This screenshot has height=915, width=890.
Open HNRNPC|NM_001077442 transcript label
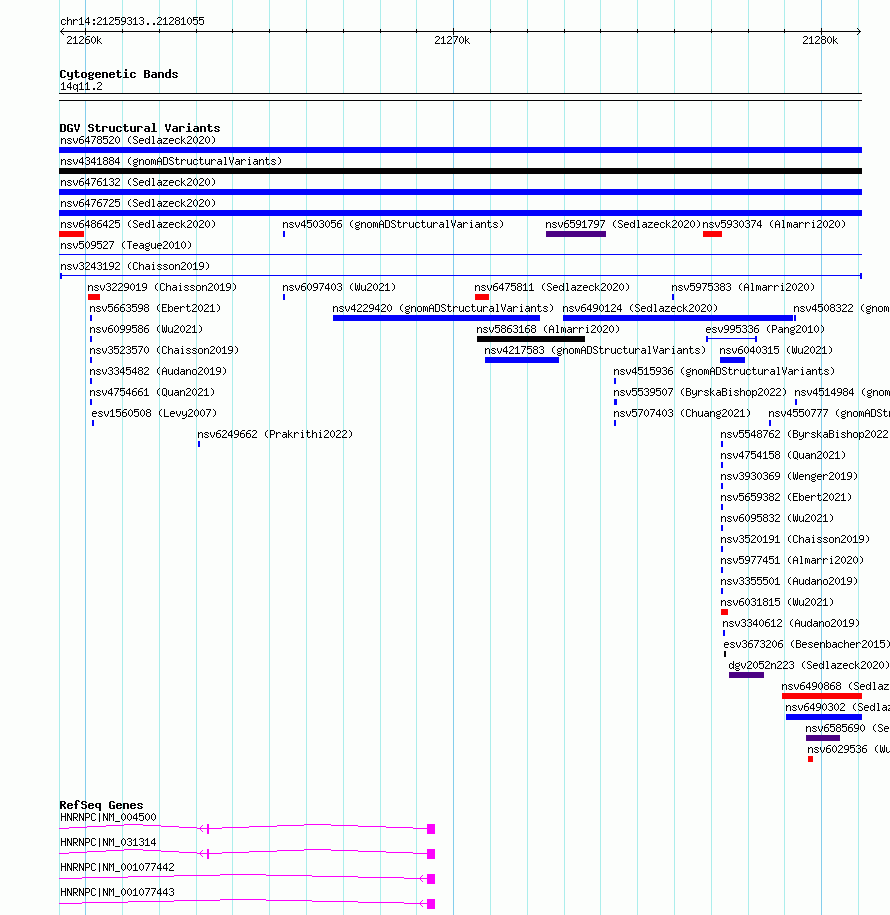[x=117, y=867]
